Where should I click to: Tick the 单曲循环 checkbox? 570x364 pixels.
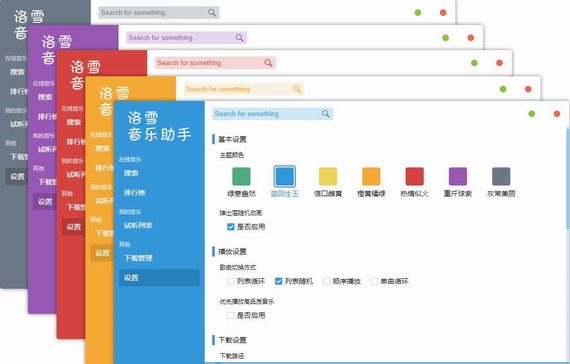tap(374, 281)
